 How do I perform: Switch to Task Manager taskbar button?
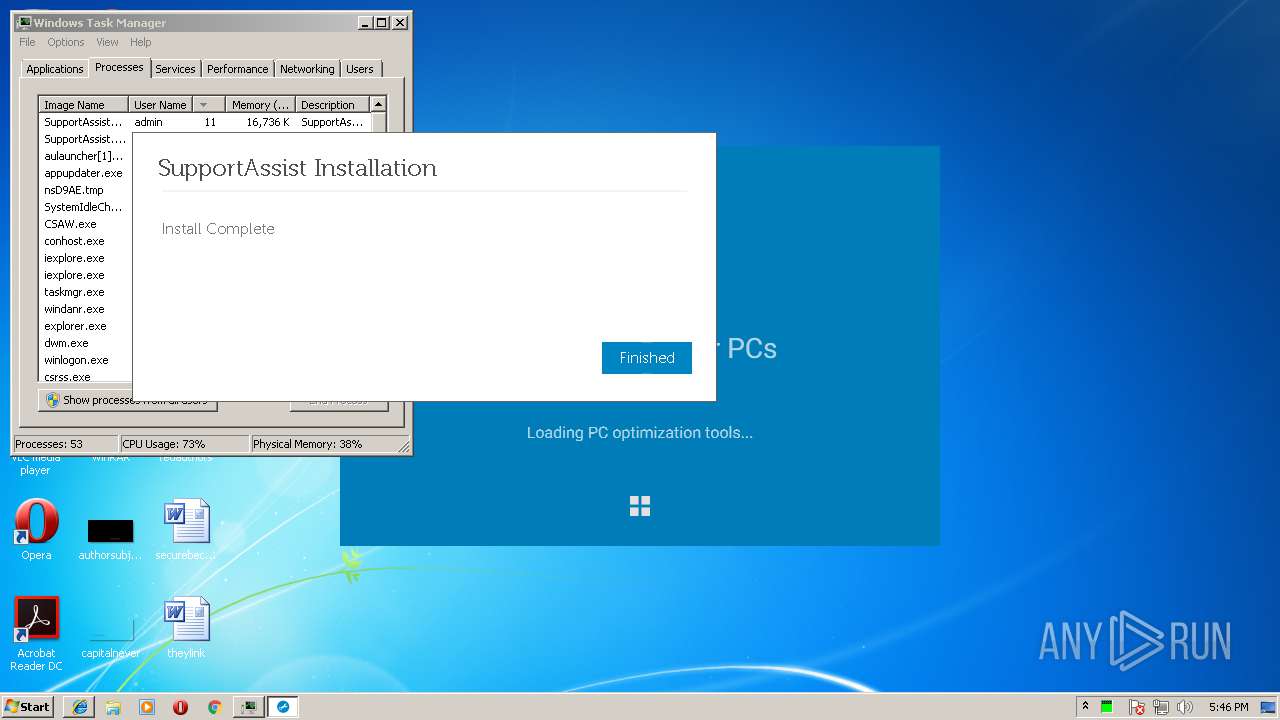248,707
